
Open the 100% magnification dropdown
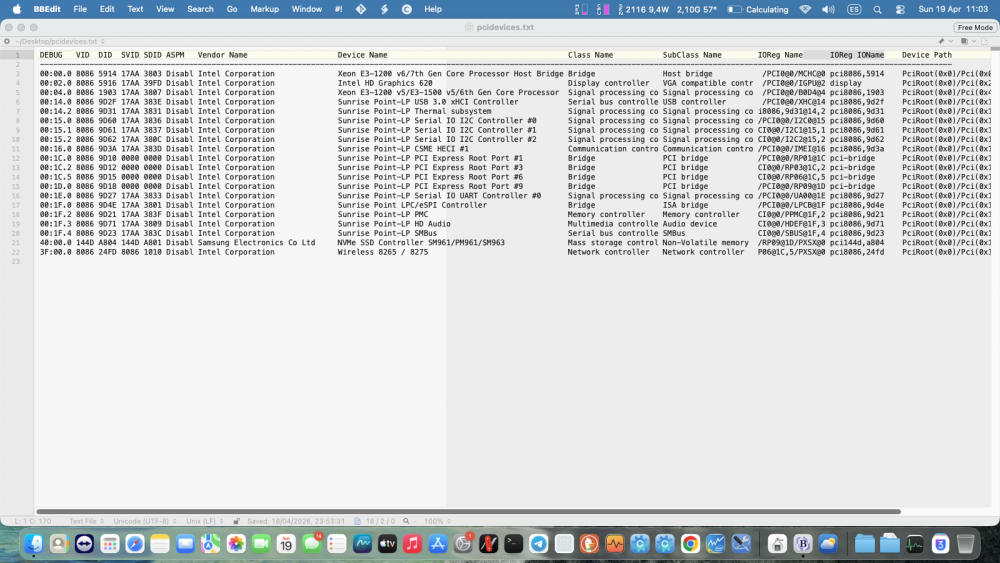coord(438,521)
